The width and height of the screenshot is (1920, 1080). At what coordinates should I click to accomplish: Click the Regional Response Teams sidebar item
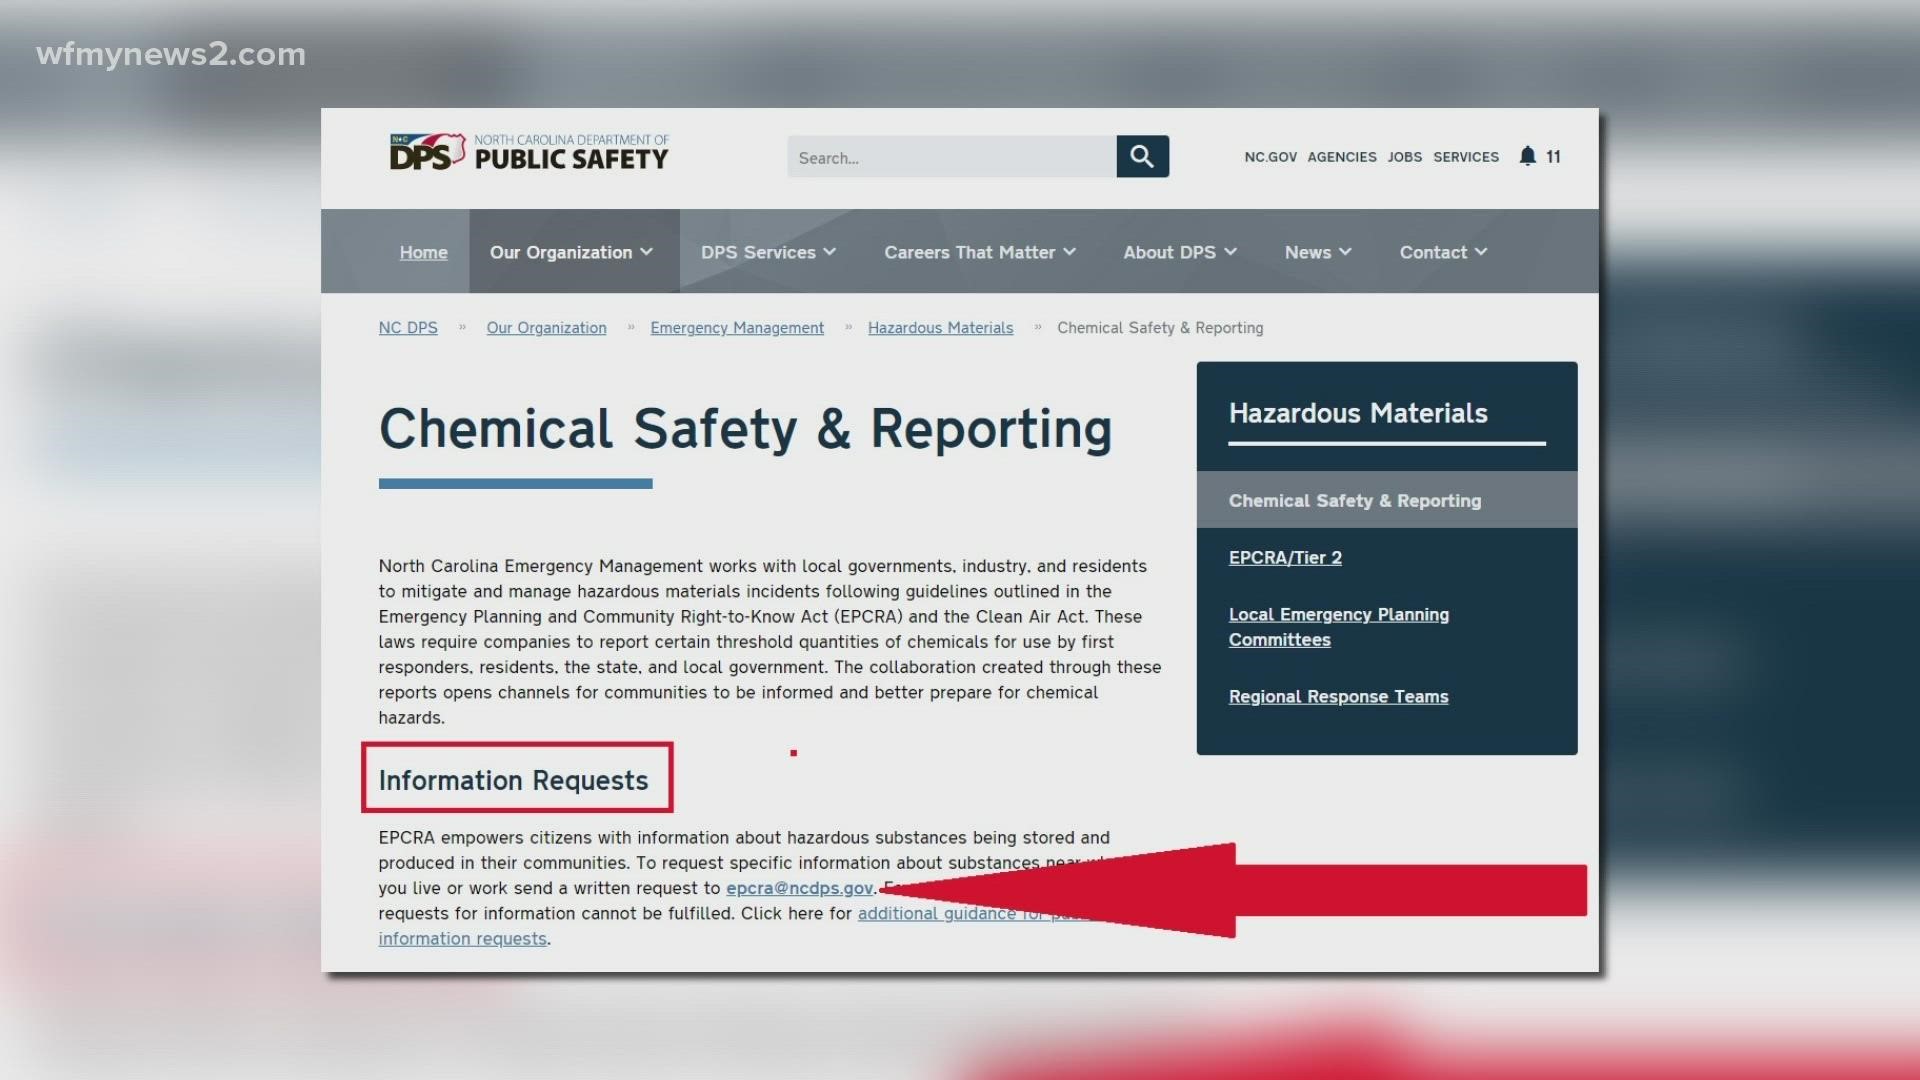[x=1338, y=695]
